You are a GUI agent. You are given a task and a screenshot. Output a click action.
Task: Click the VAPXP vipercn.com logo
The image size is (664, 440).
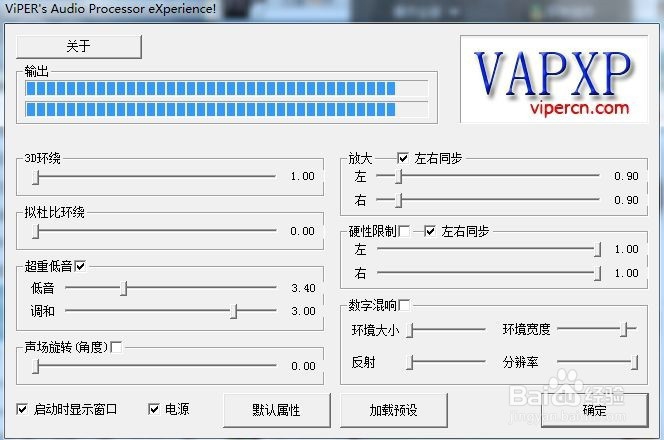[554, 80]
